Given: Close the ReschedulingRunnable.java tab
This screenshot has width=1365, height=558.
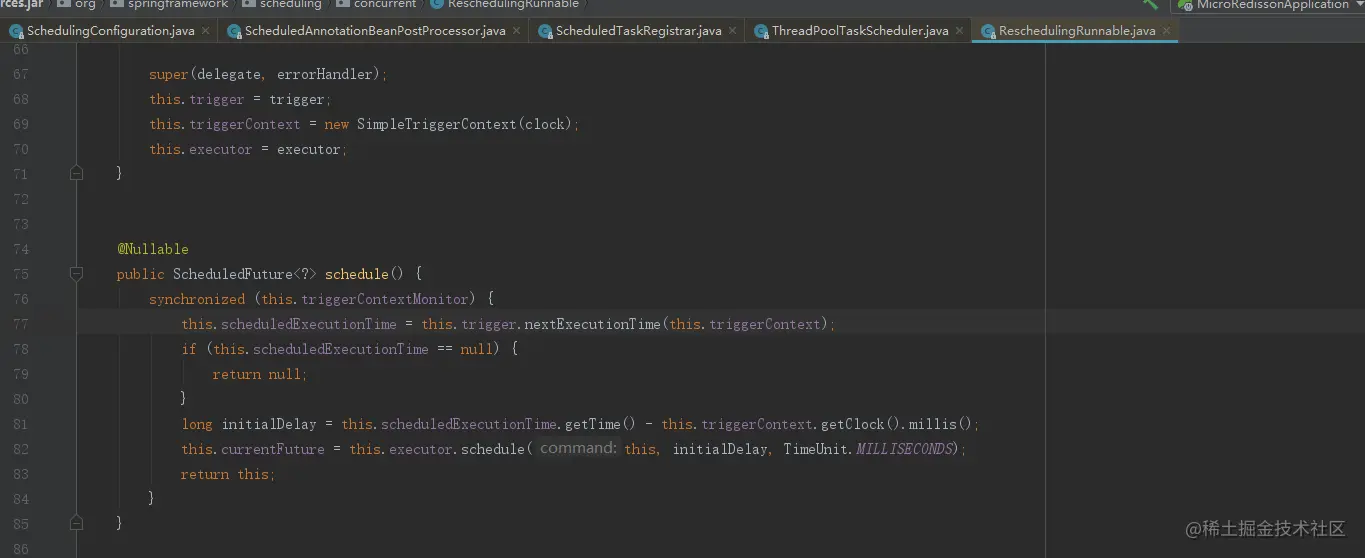Looking at the screenshot, I should click(x=1166, y=31).
